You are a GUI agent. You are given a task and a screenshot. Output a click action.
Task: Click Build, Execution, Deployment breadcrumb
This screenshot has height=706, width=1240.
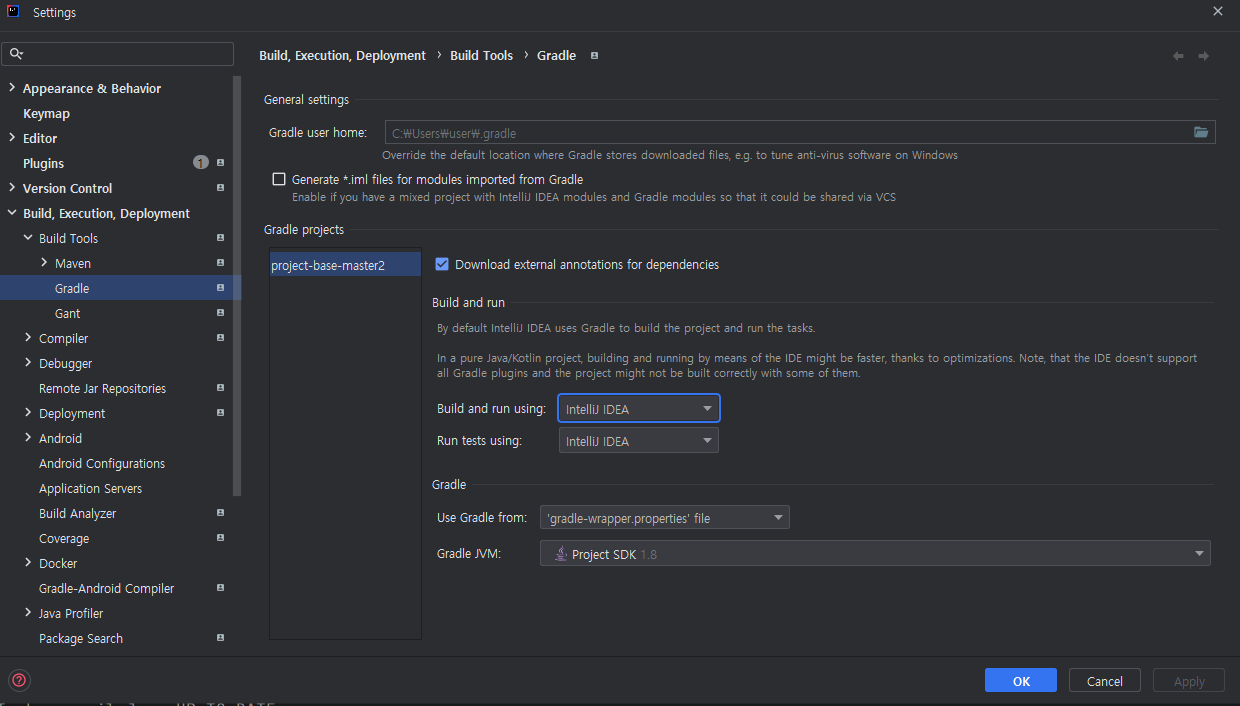(342, 56)
